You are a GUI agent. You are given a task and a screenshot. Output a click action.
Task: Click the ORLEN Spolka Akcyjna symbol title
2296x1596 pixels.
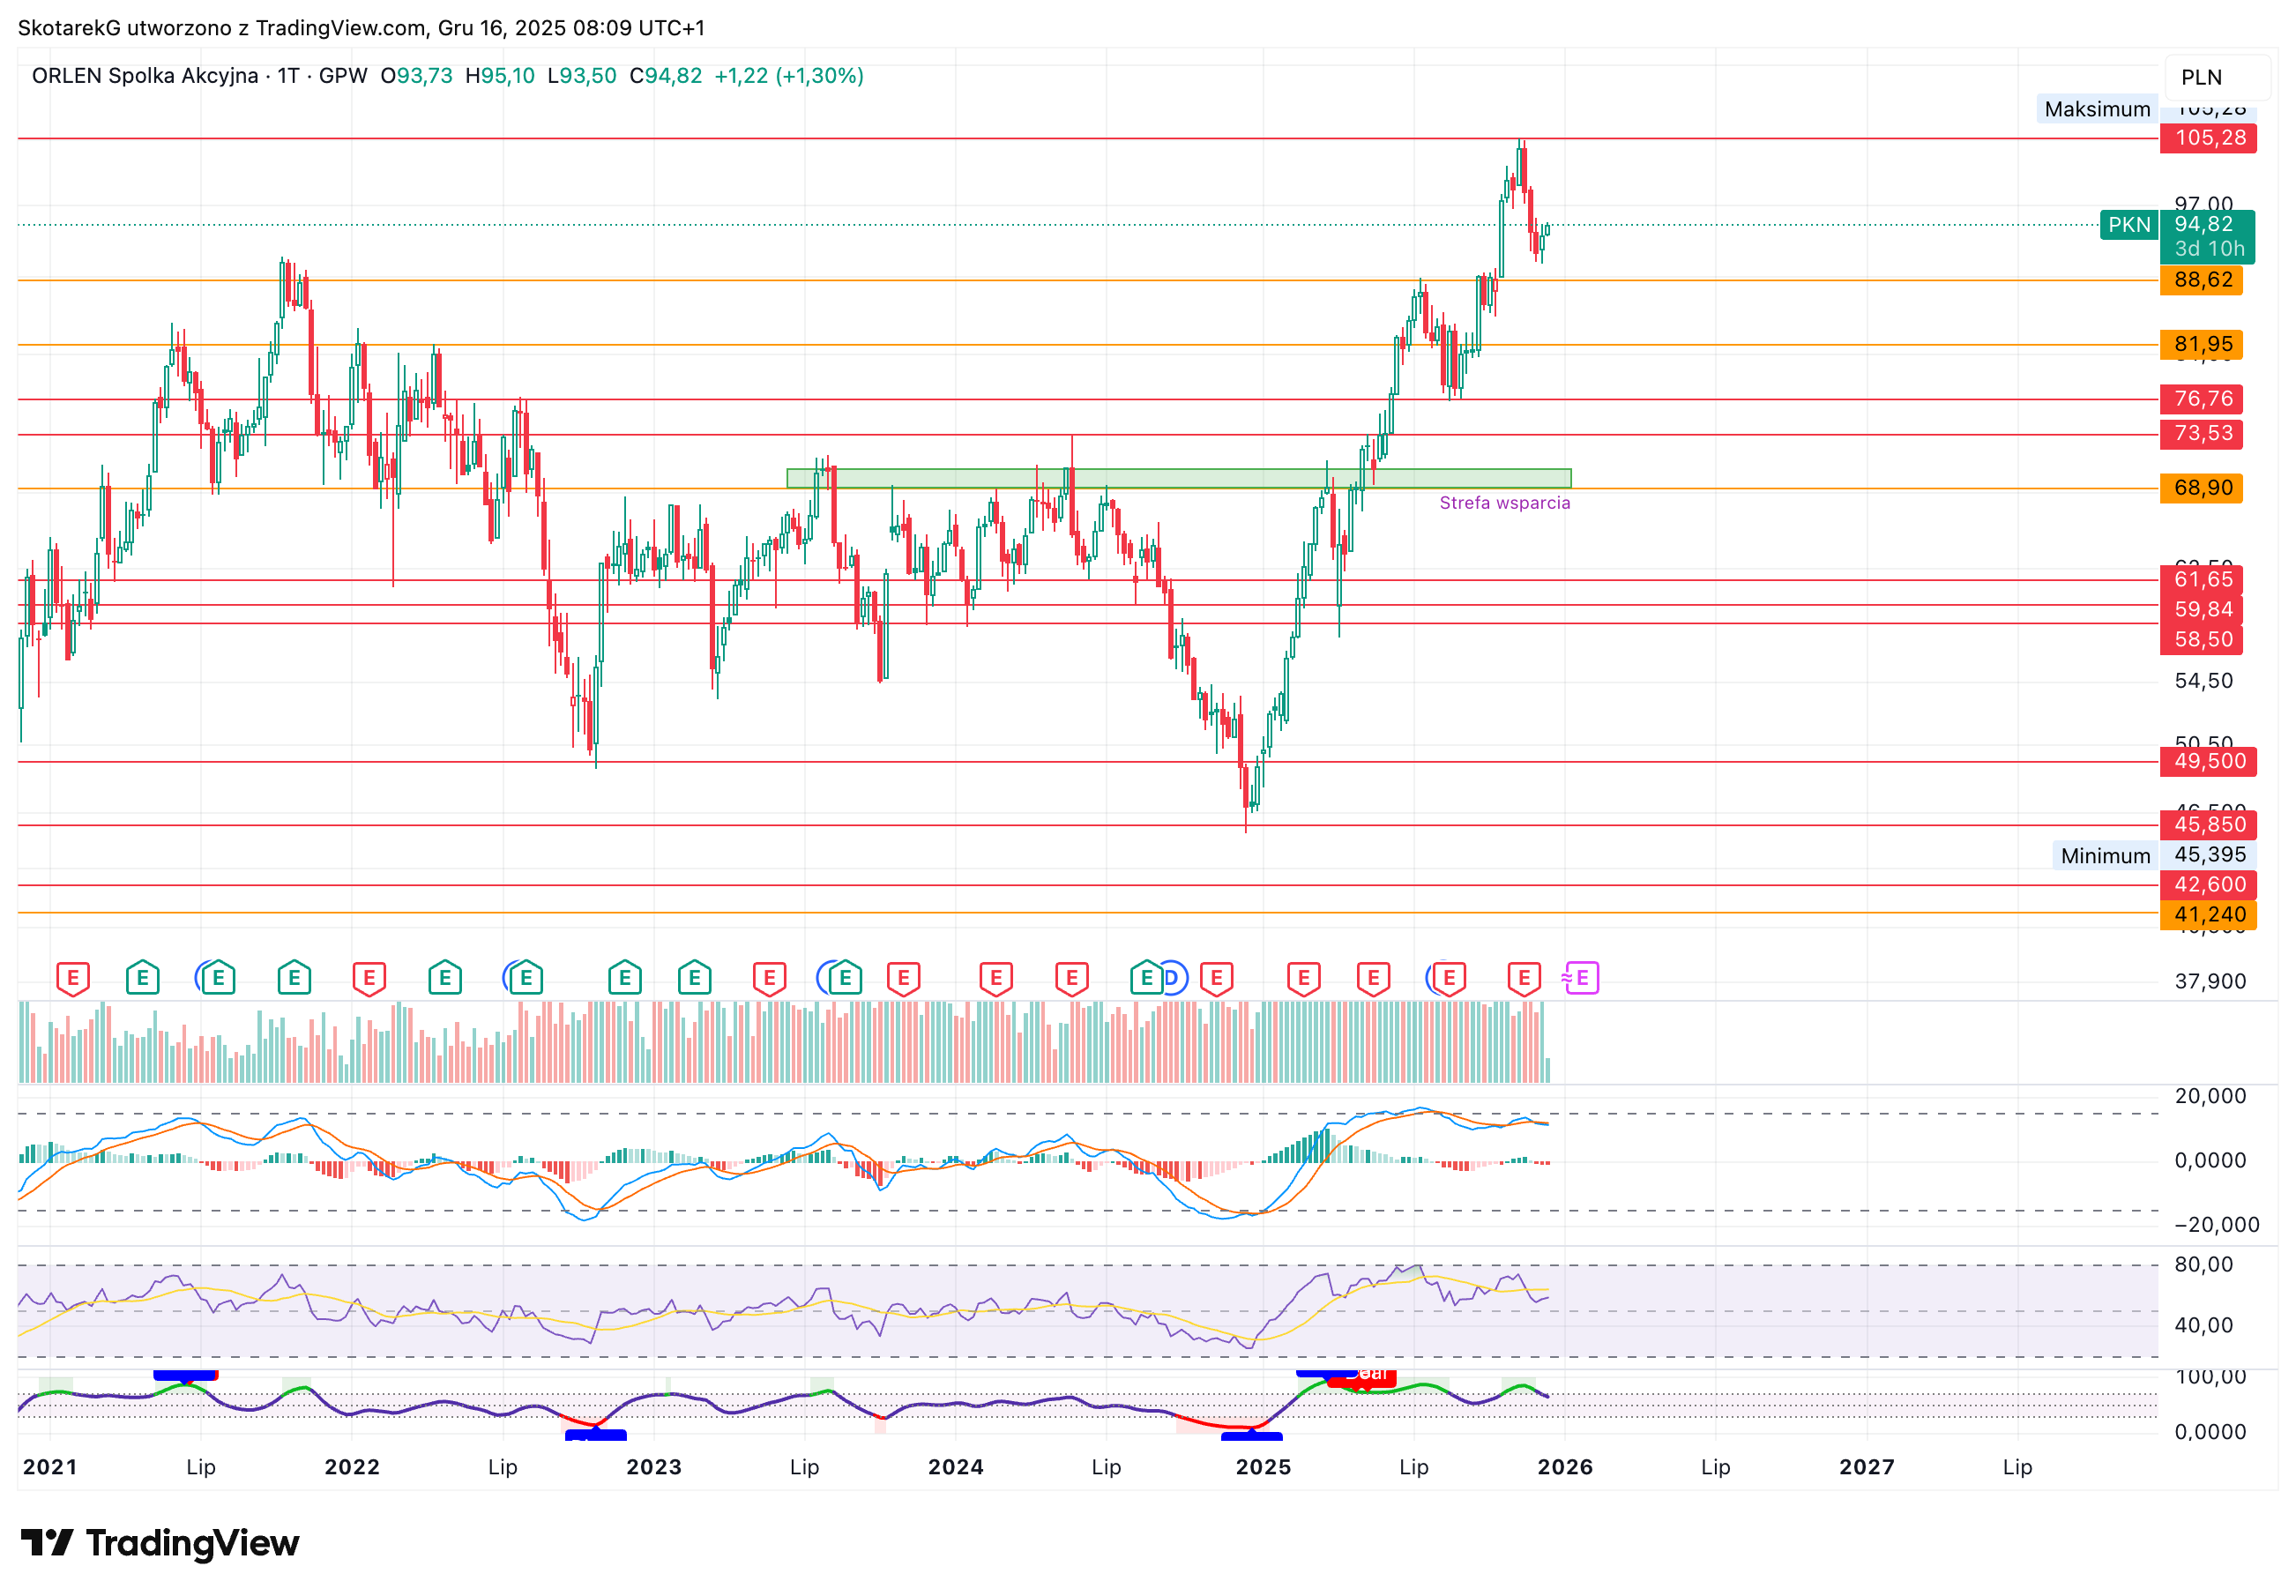[145, 76]
